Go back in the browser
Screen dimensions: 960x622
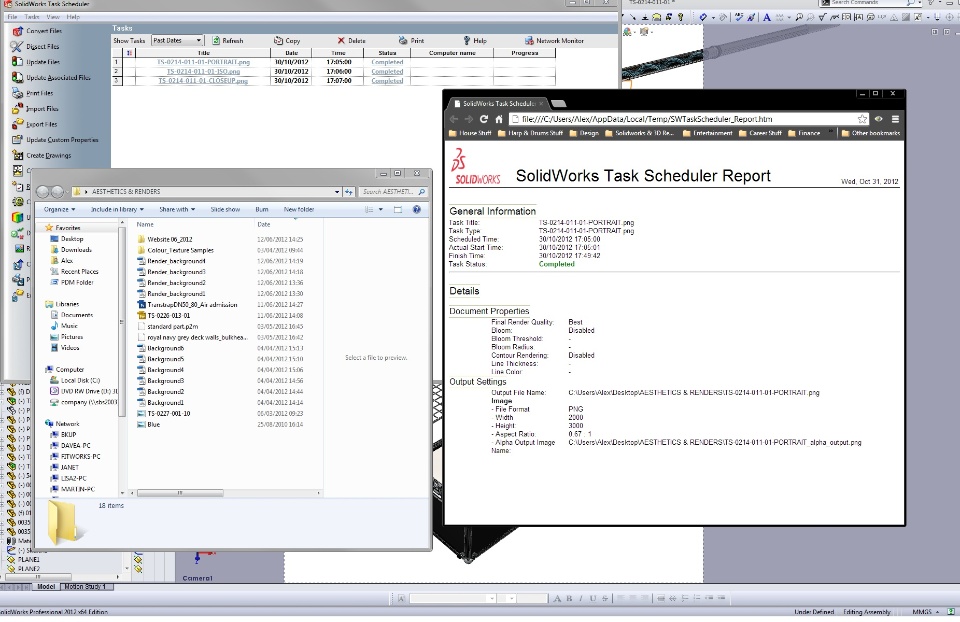454,119
